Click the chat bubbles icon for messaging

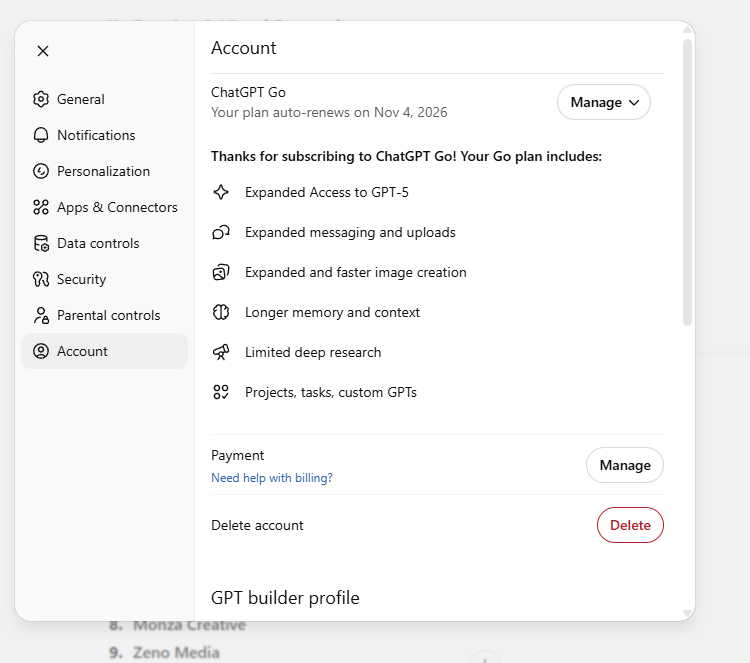click(221, 232)
